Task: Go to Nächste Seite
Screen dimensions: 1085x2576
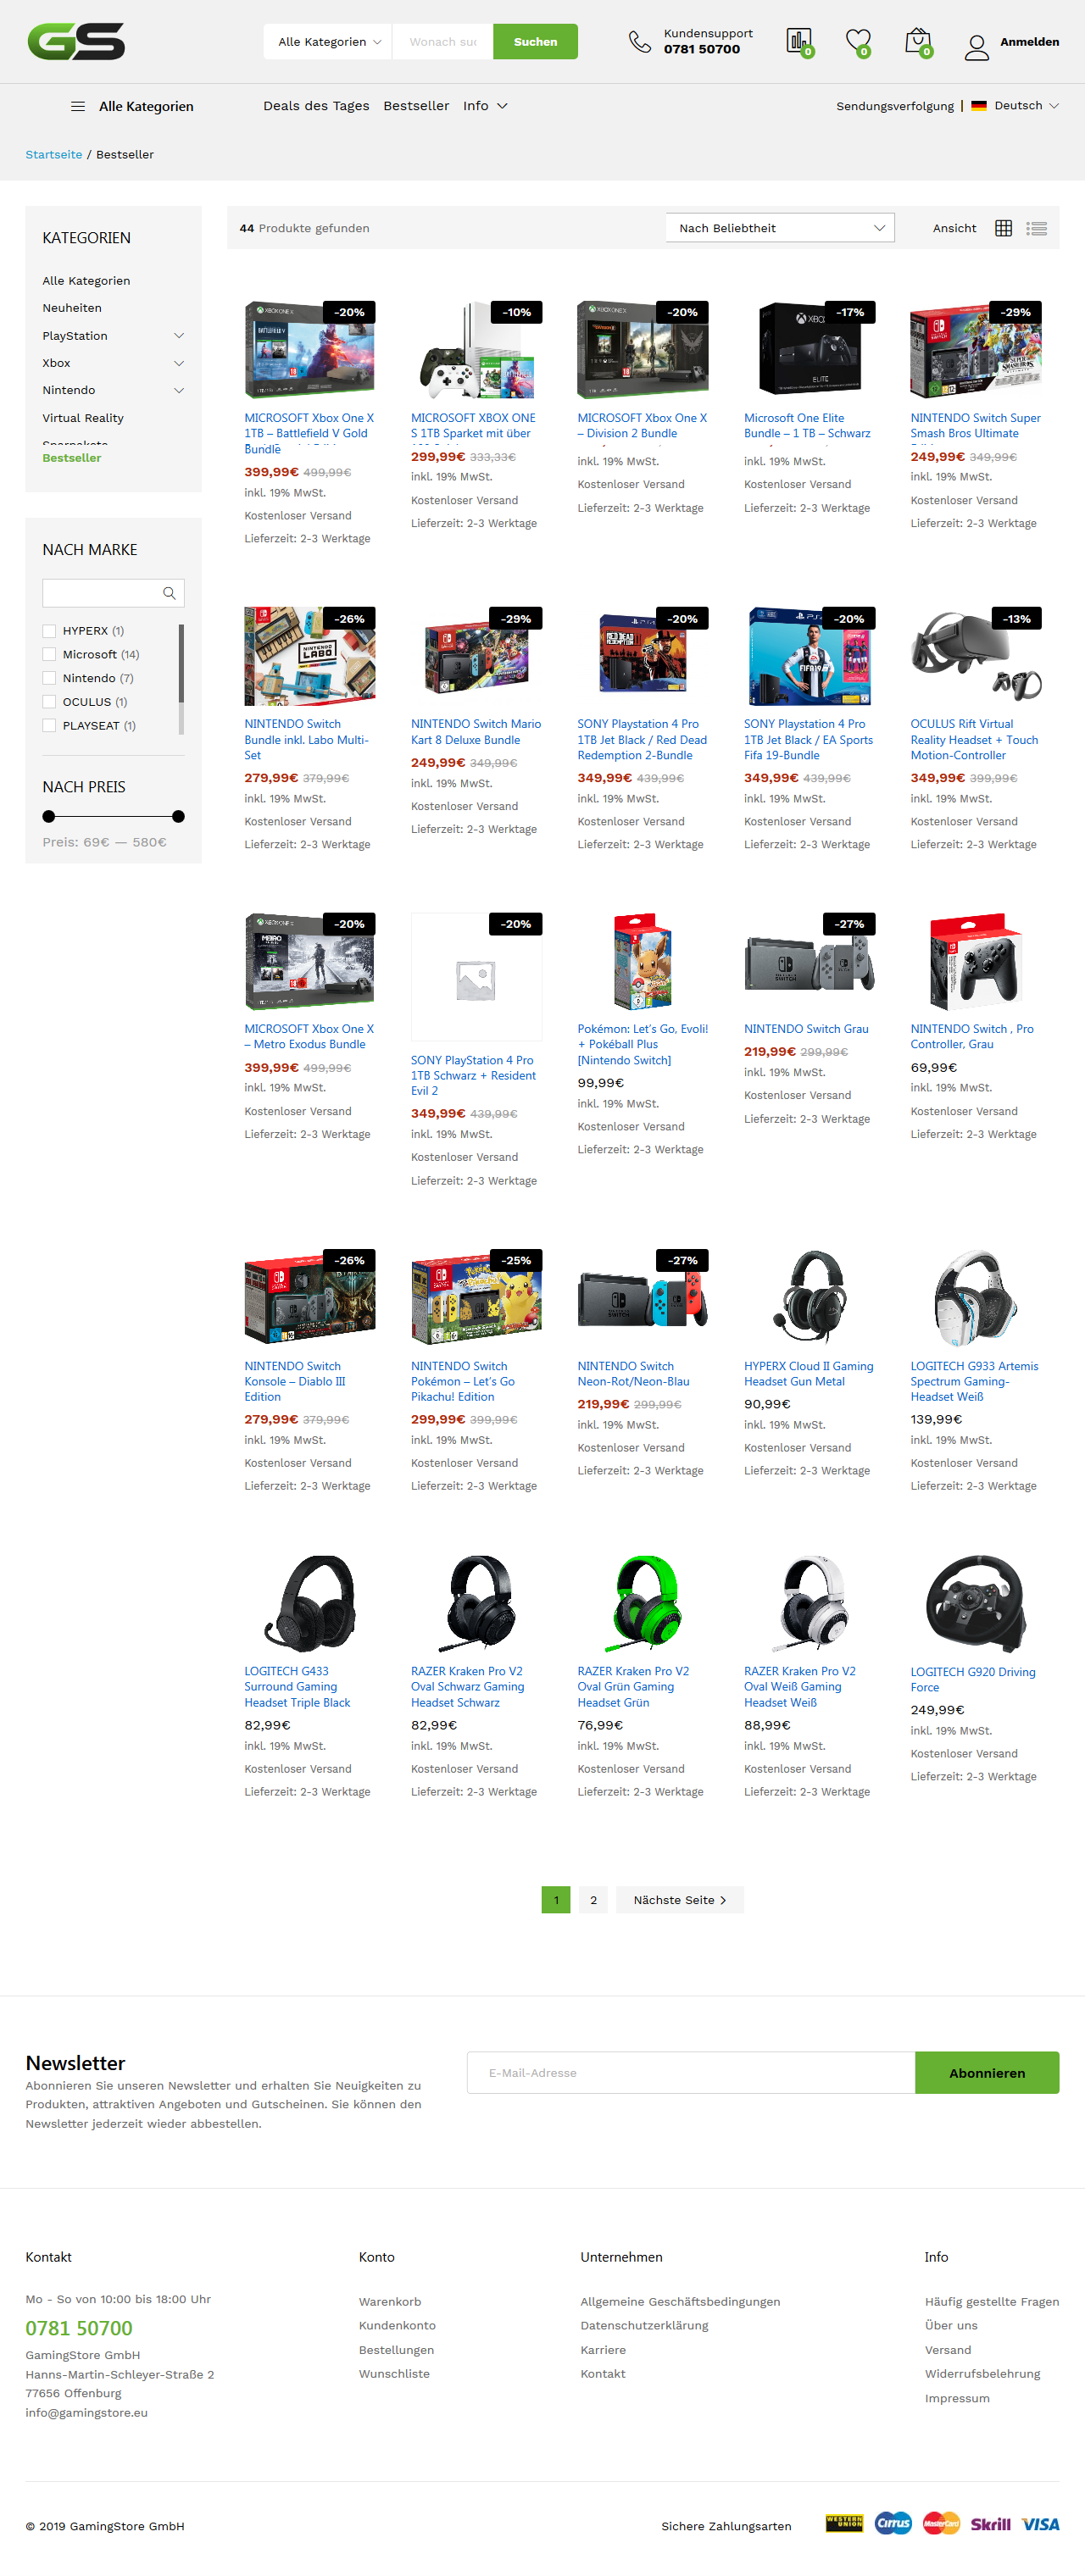Action: coord(679,1899)
